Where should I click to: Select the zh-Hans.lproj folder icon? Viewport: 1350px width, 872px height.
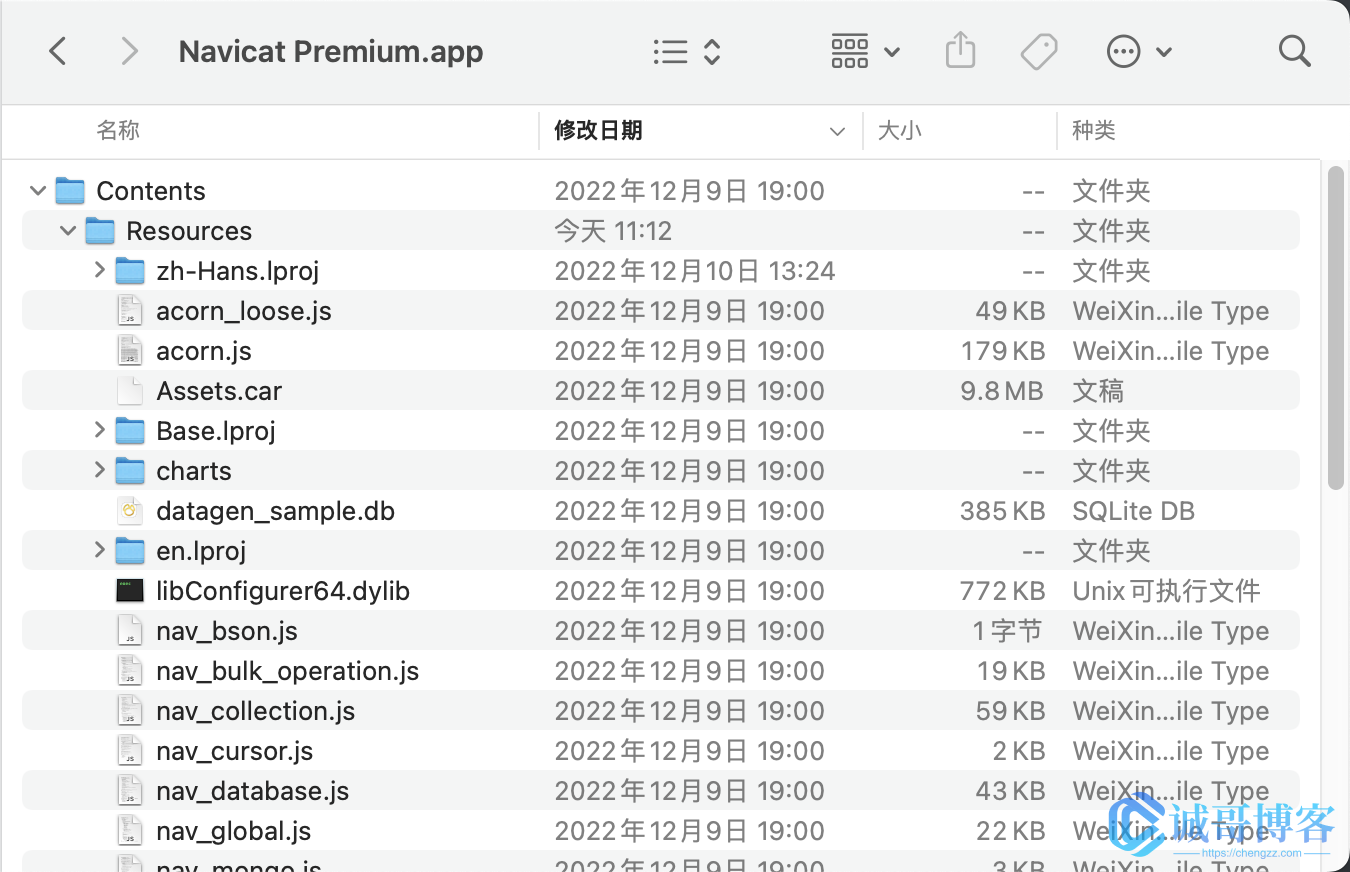(130, 270)
